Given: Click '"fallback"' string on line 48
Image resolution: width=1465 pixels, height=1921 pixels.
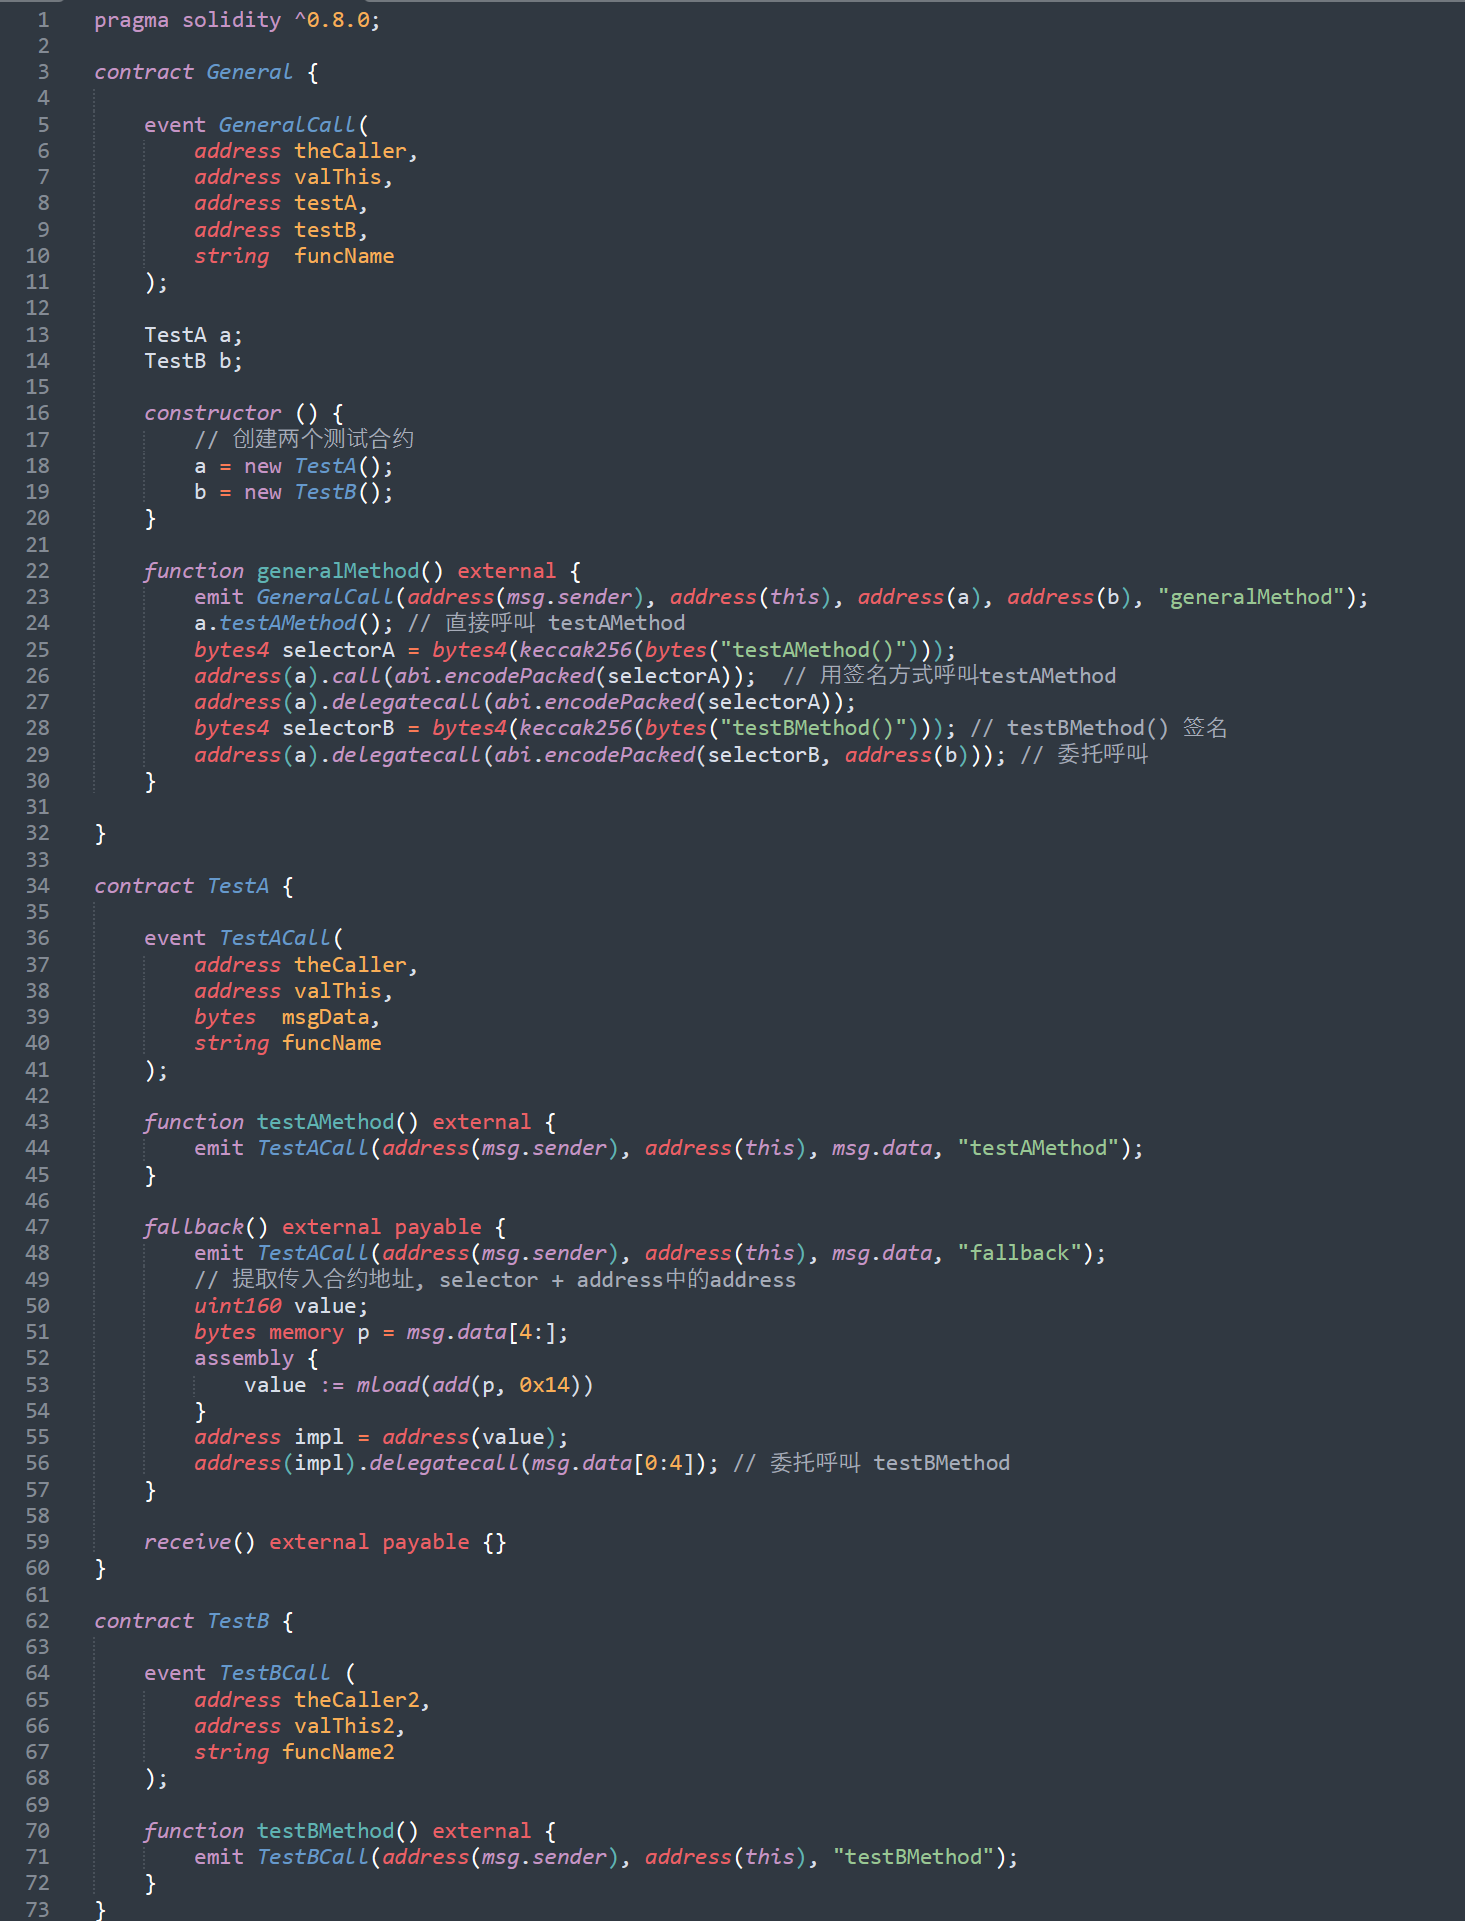Looking at the screenshot, I should tap(1019, 1253).
